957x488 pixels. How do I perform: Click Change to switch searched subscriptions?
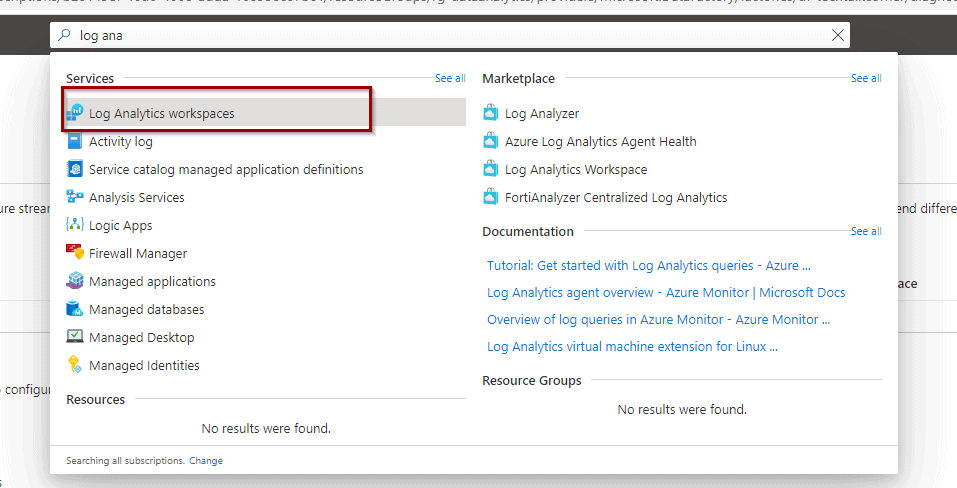(x=206, y=461)
